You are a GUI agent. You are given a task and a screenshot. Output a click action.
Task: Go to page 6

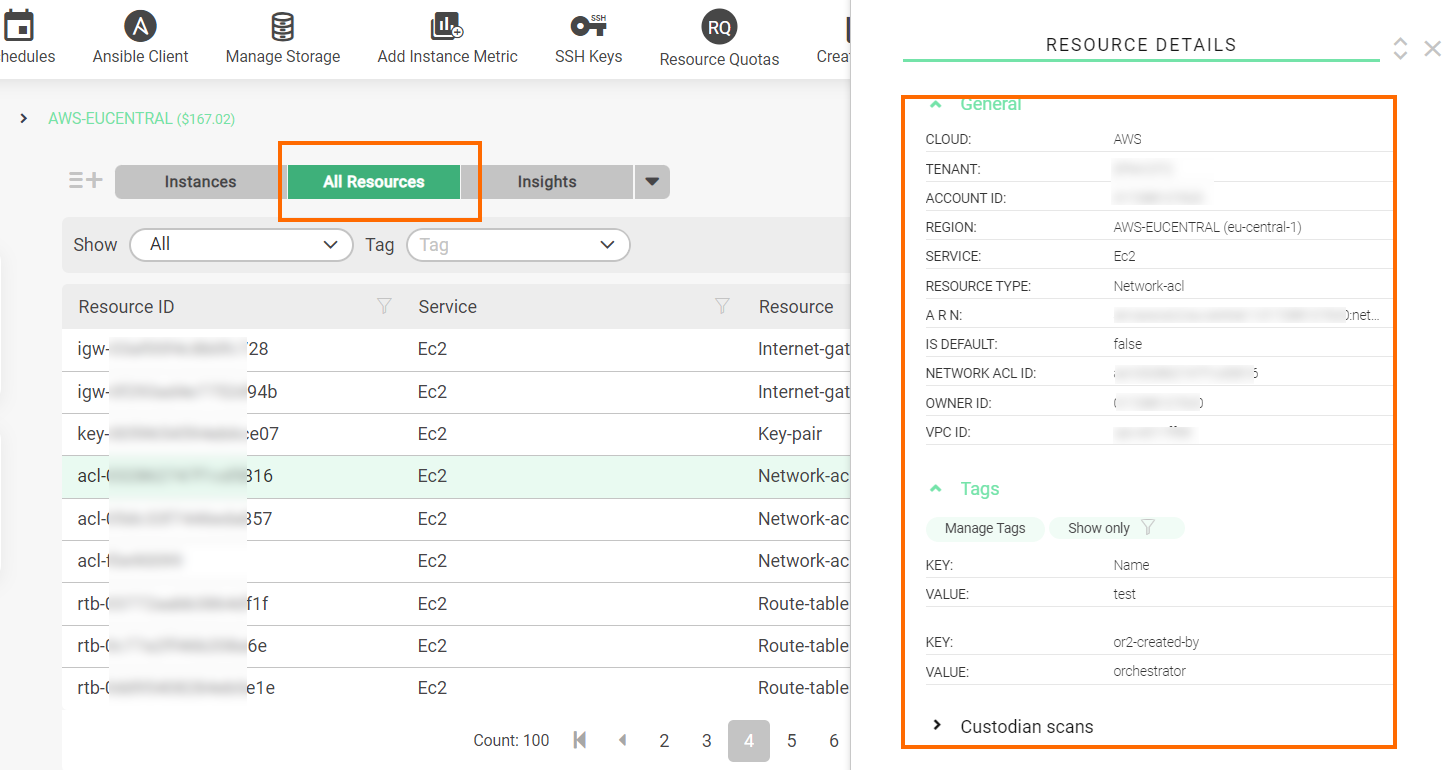click(834, 741)
